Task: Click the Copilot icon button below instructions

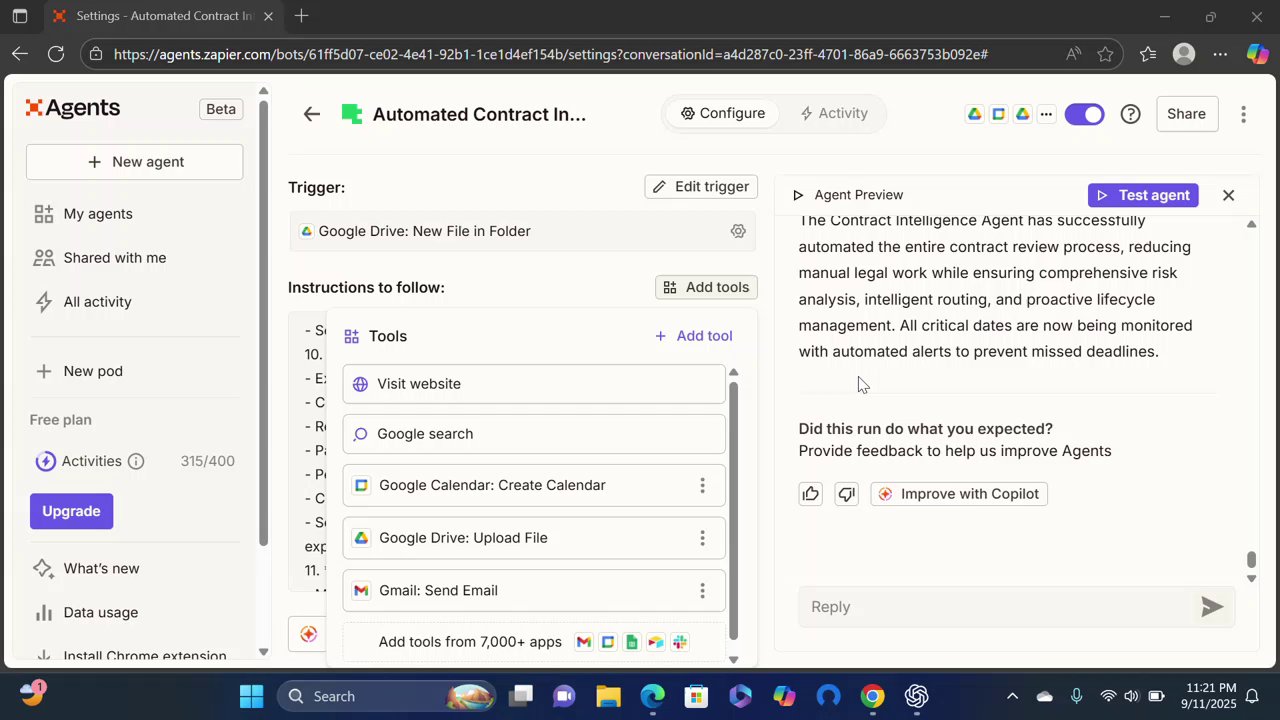Action: [308, 634]
